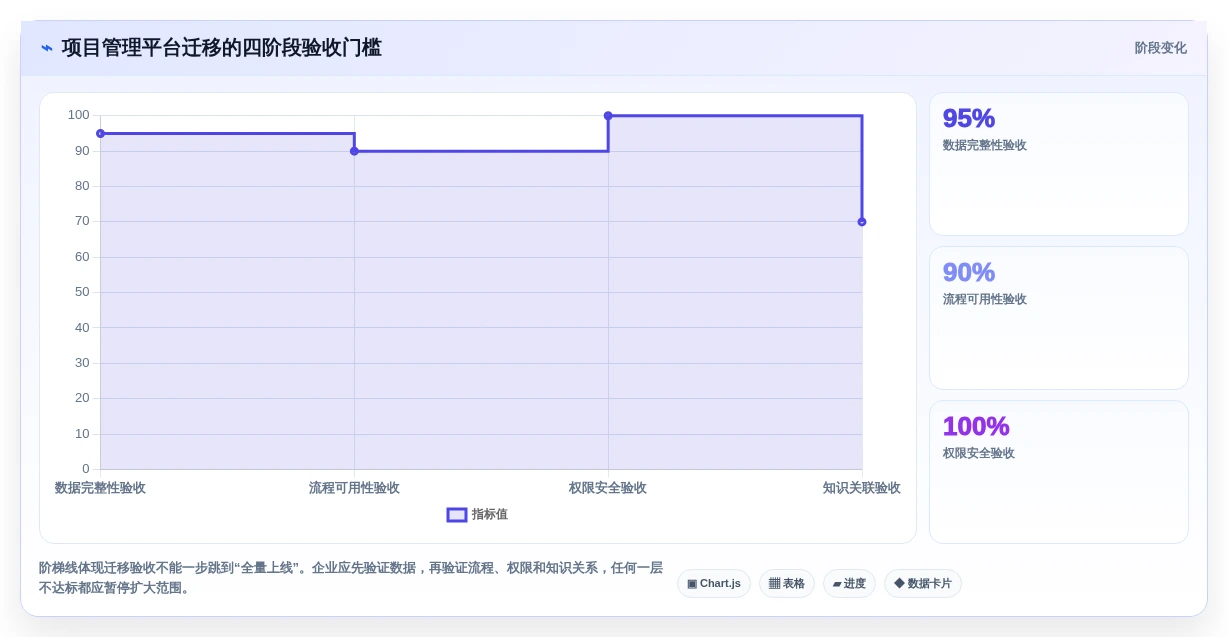
Task: Click the y-axis value 50
Action: coord(82,292)
